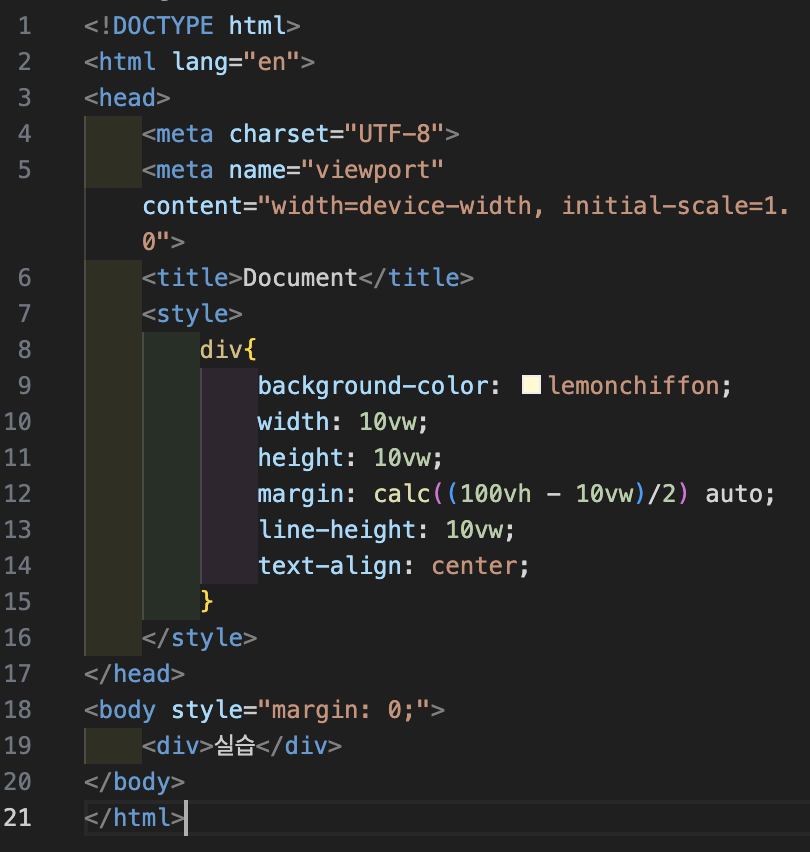Screen dimensions: 810x852
Task: Click the width property on line 10
Action: pos(293,422)
